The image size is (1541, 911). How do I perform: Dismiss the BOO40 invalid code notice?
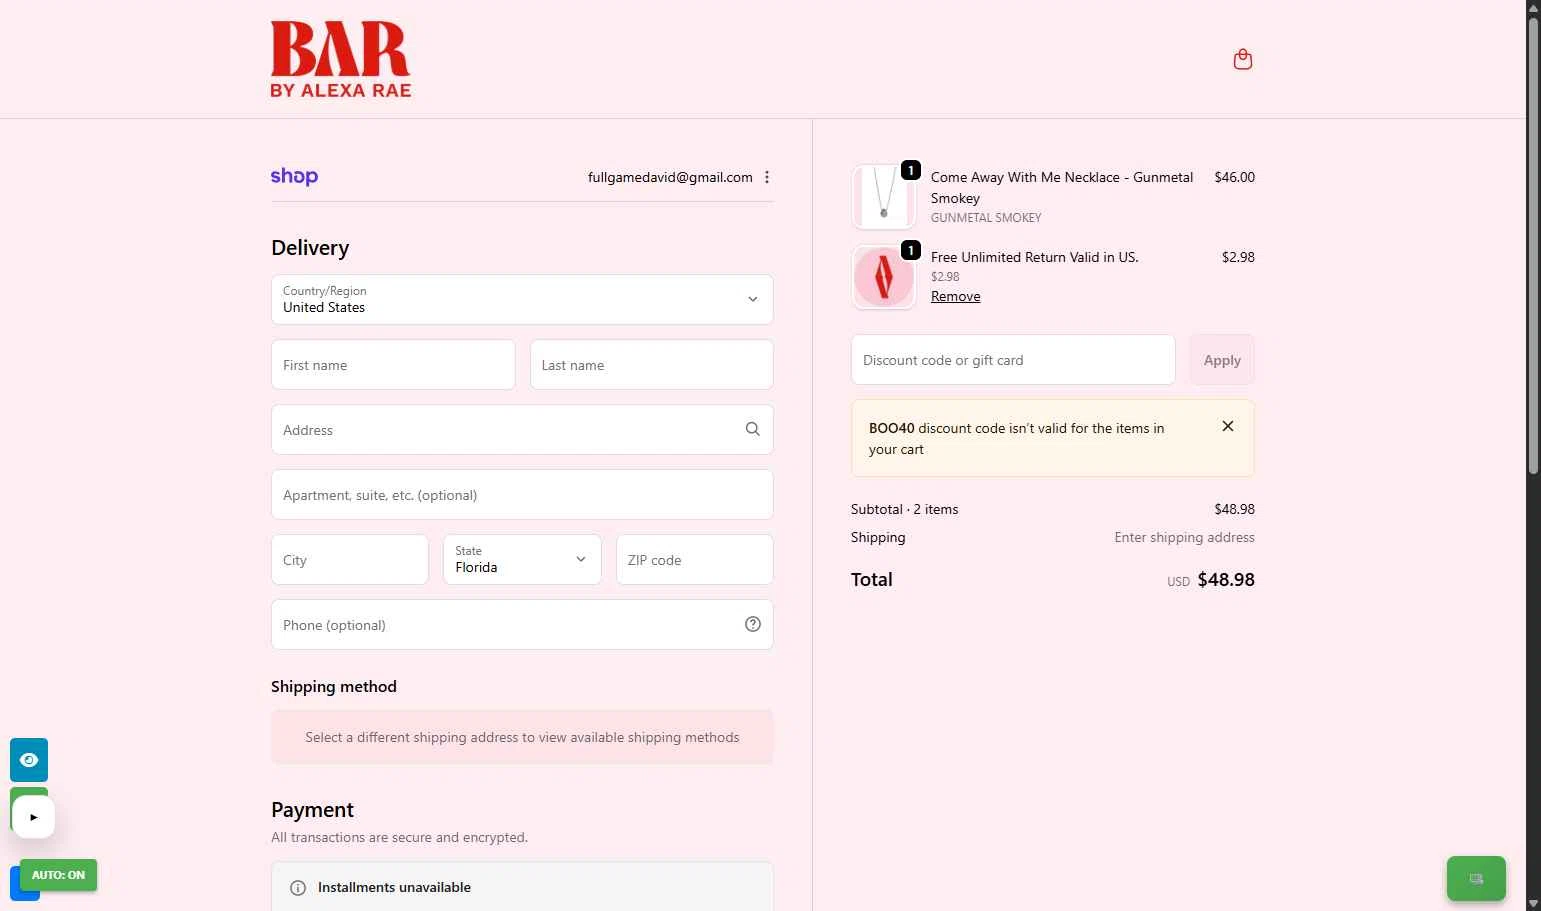[x=1227, y=426]
